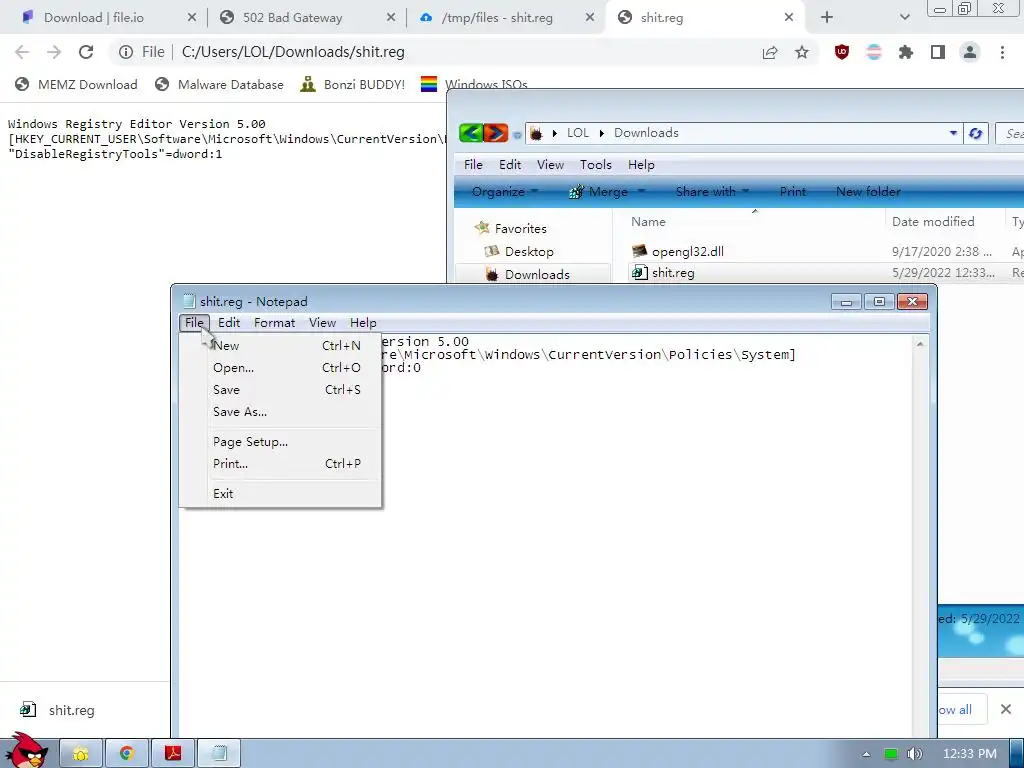Expand the Merge button dropdown arrow
1024x768 pixels.
[x=641, y=191]
